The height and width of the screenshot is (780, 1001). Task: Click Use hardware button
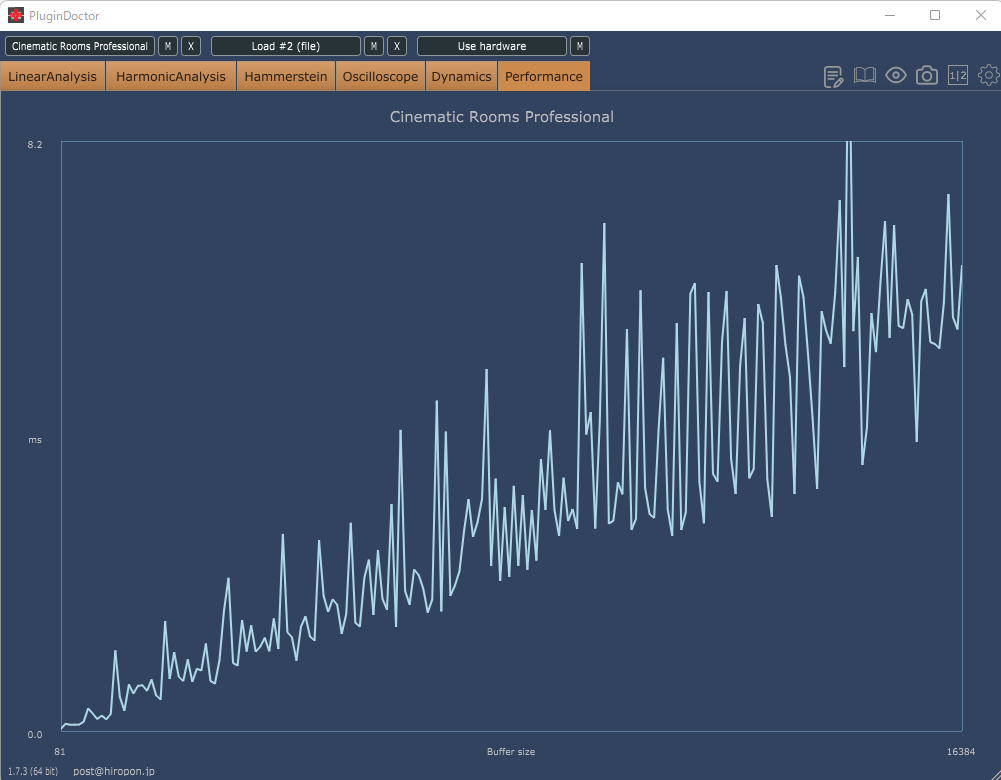click(x=492, y=46)
